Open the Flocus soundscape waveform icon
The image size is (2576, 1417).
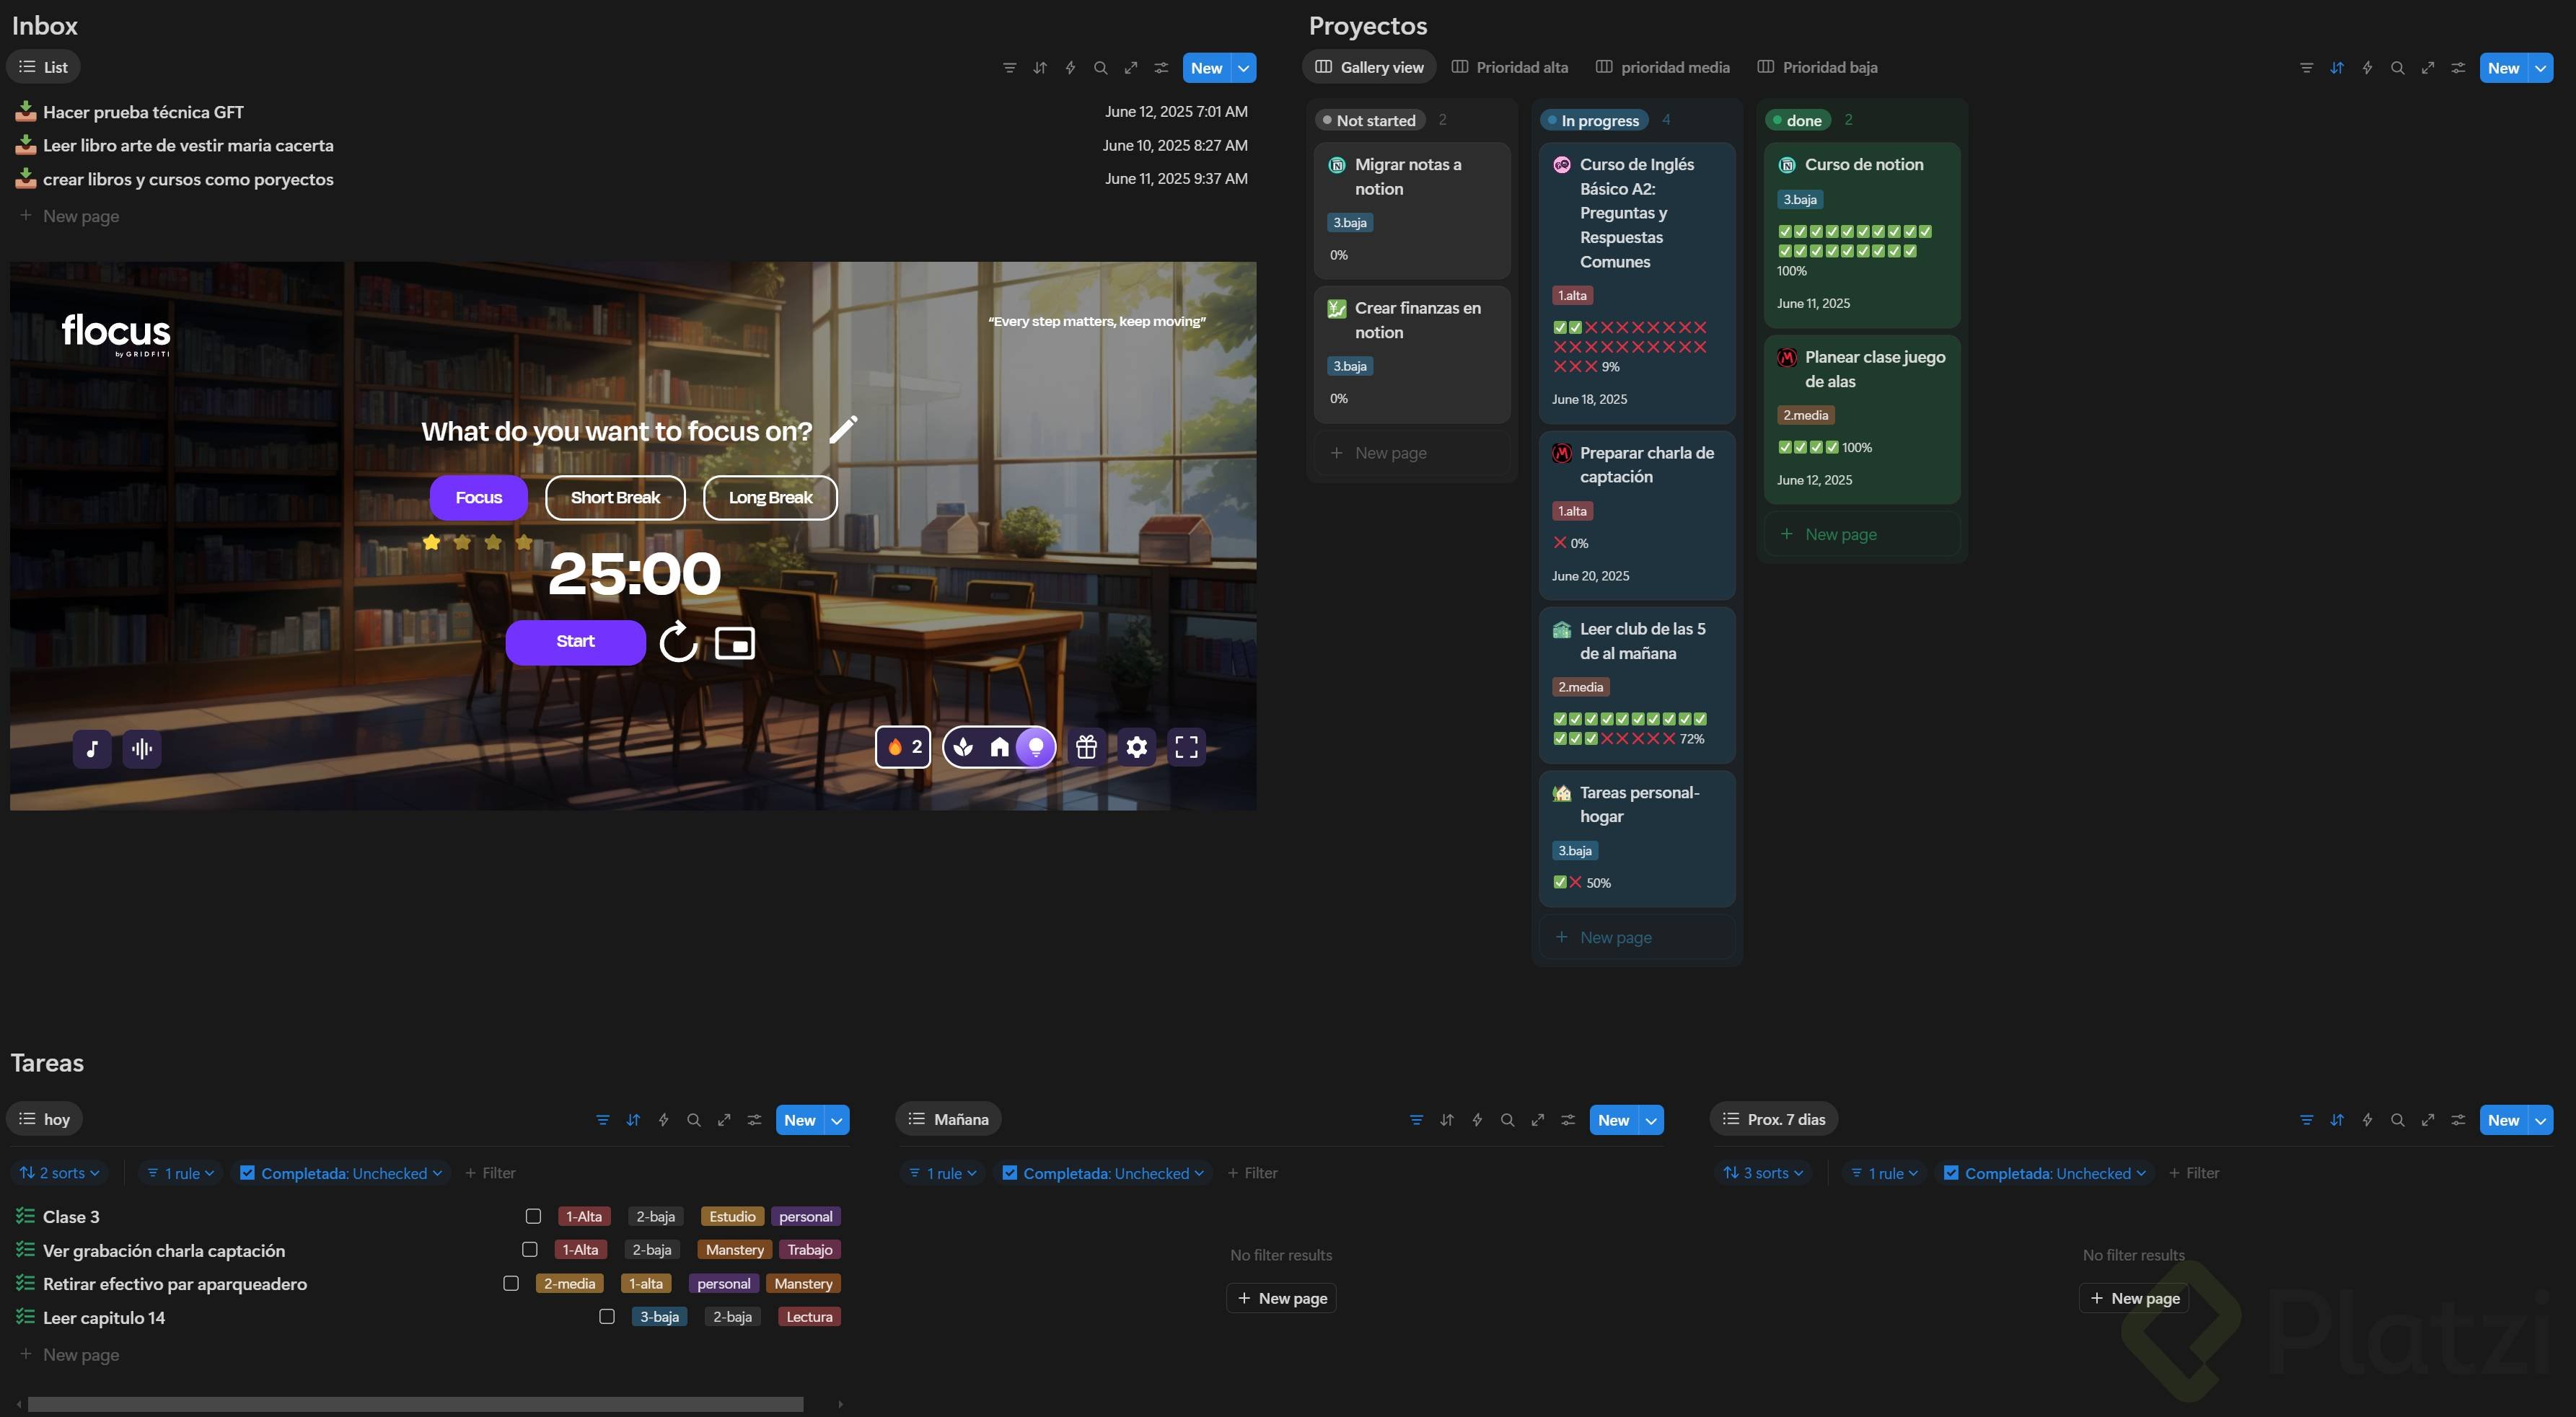coord(142,748)
